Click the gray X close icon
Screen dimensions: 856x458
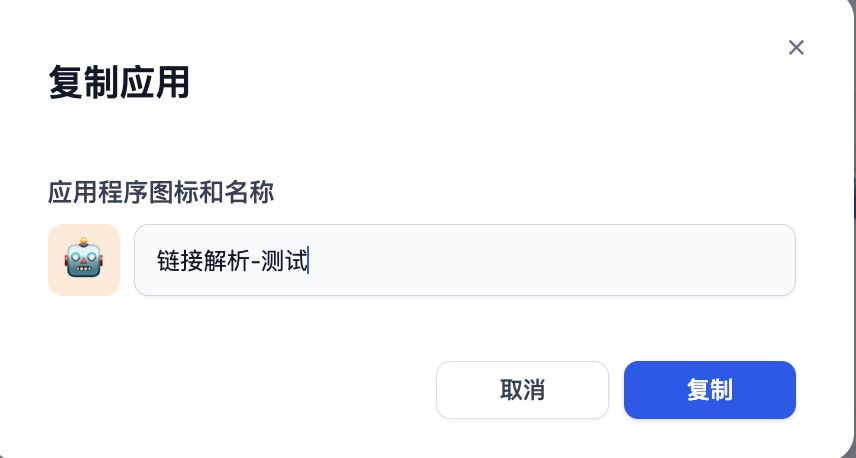click(796, 47)
